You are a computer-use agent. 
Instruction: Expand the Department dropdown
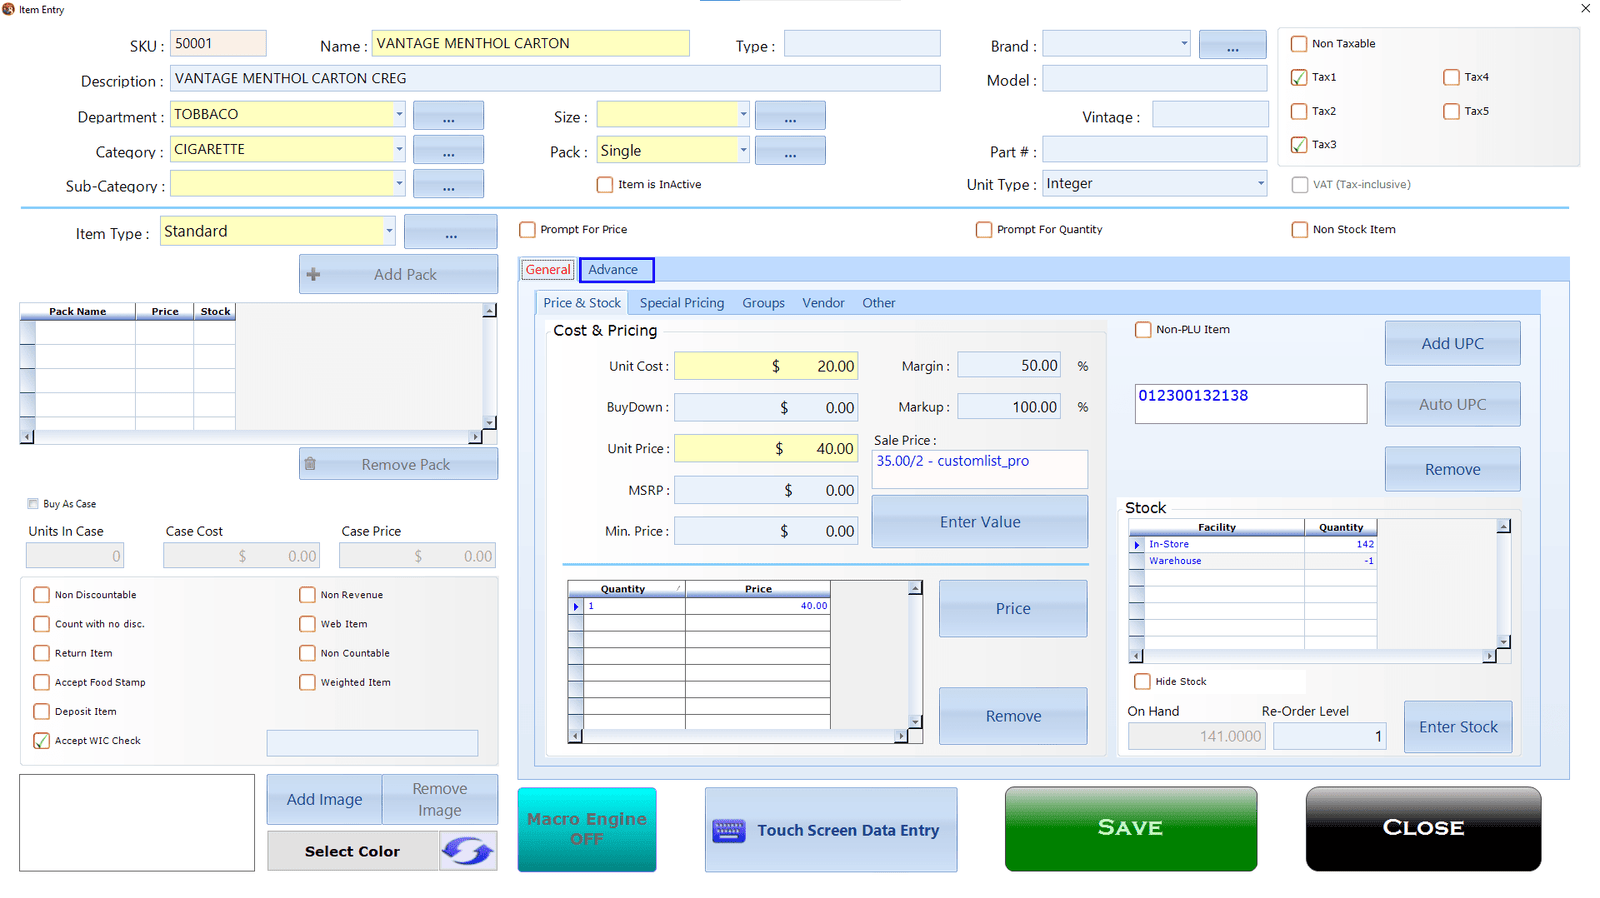click(x=398, y=114)
